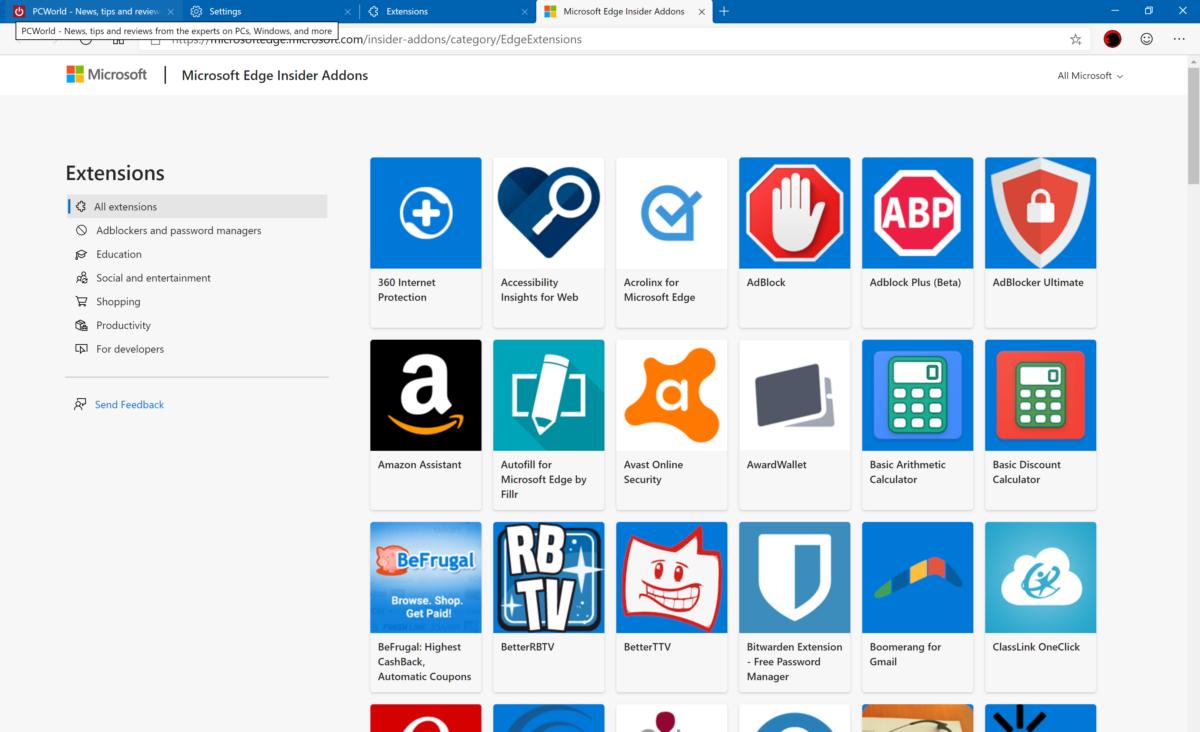Click the 'BetterTTV' title text
The height and width of the screenshot is (732, 1200).
647,647
